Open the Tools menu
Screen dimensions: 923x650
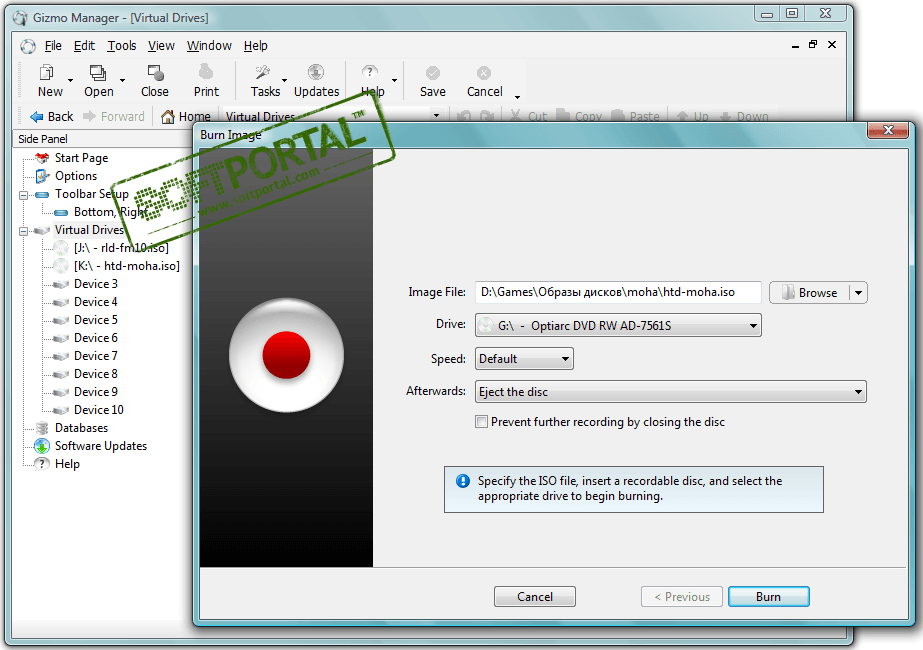click(122, 45)
